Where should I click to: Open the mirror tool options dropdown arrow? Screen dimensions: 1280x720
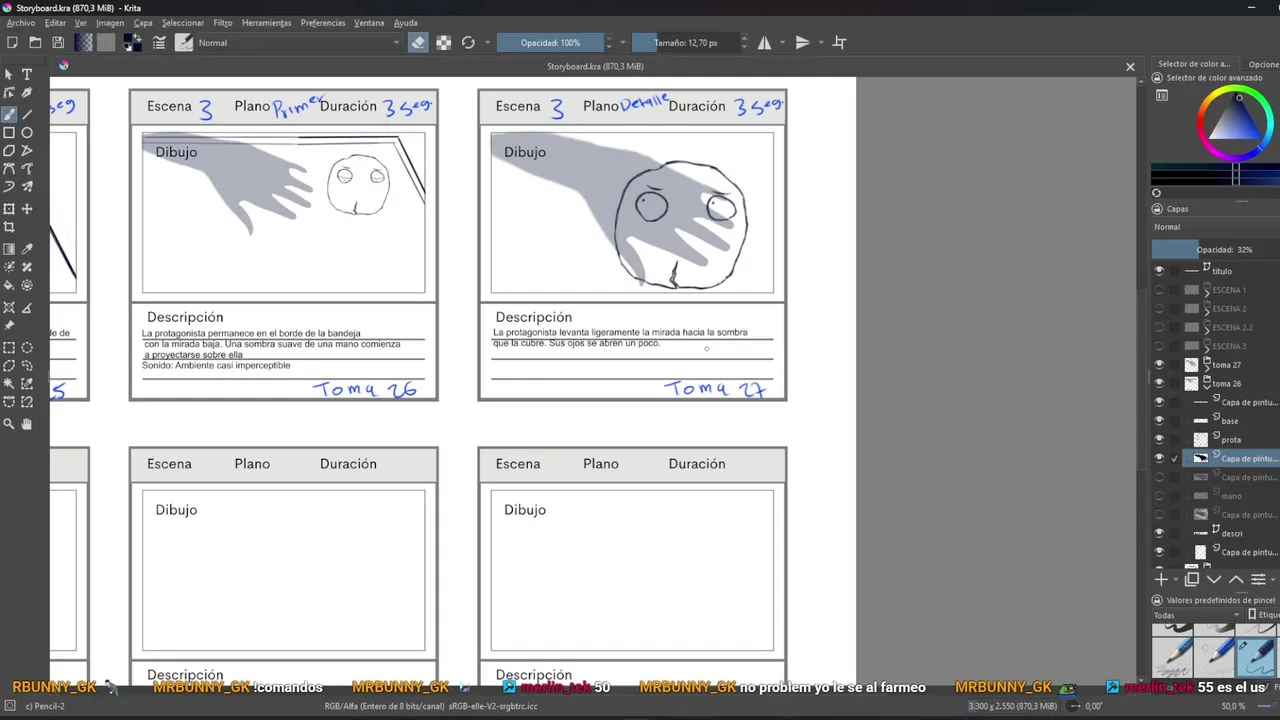[x=782, y=42]
